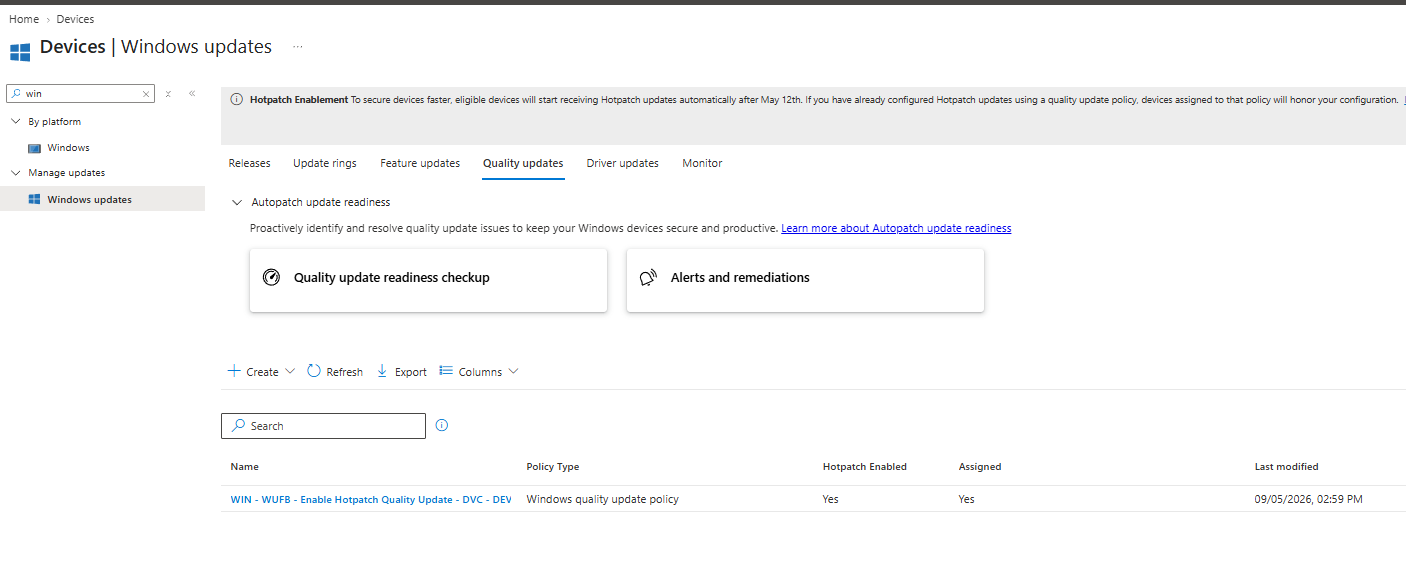Click the Hotpatch Enablement bold heading text
Screen dimensions: 1406x587
[299, 100]
